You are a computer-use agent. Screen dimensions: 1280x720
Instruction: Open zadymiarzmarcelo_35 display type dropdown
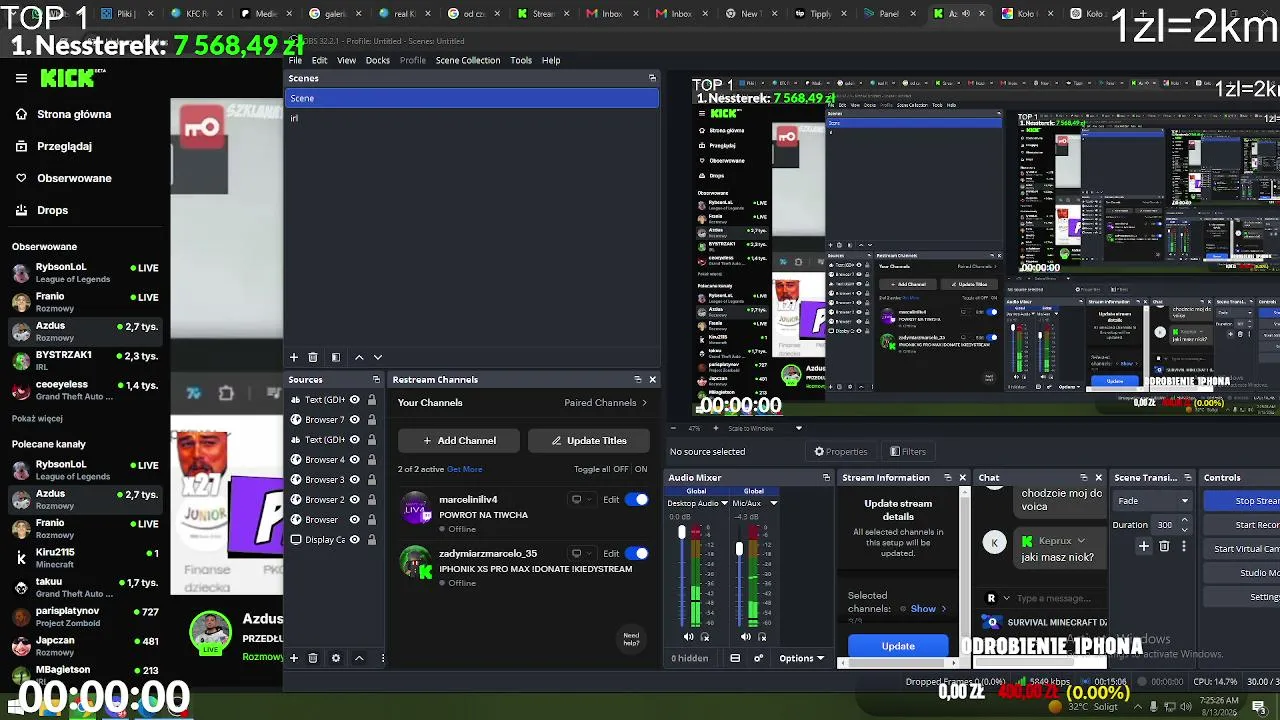(x=580, y=553)
